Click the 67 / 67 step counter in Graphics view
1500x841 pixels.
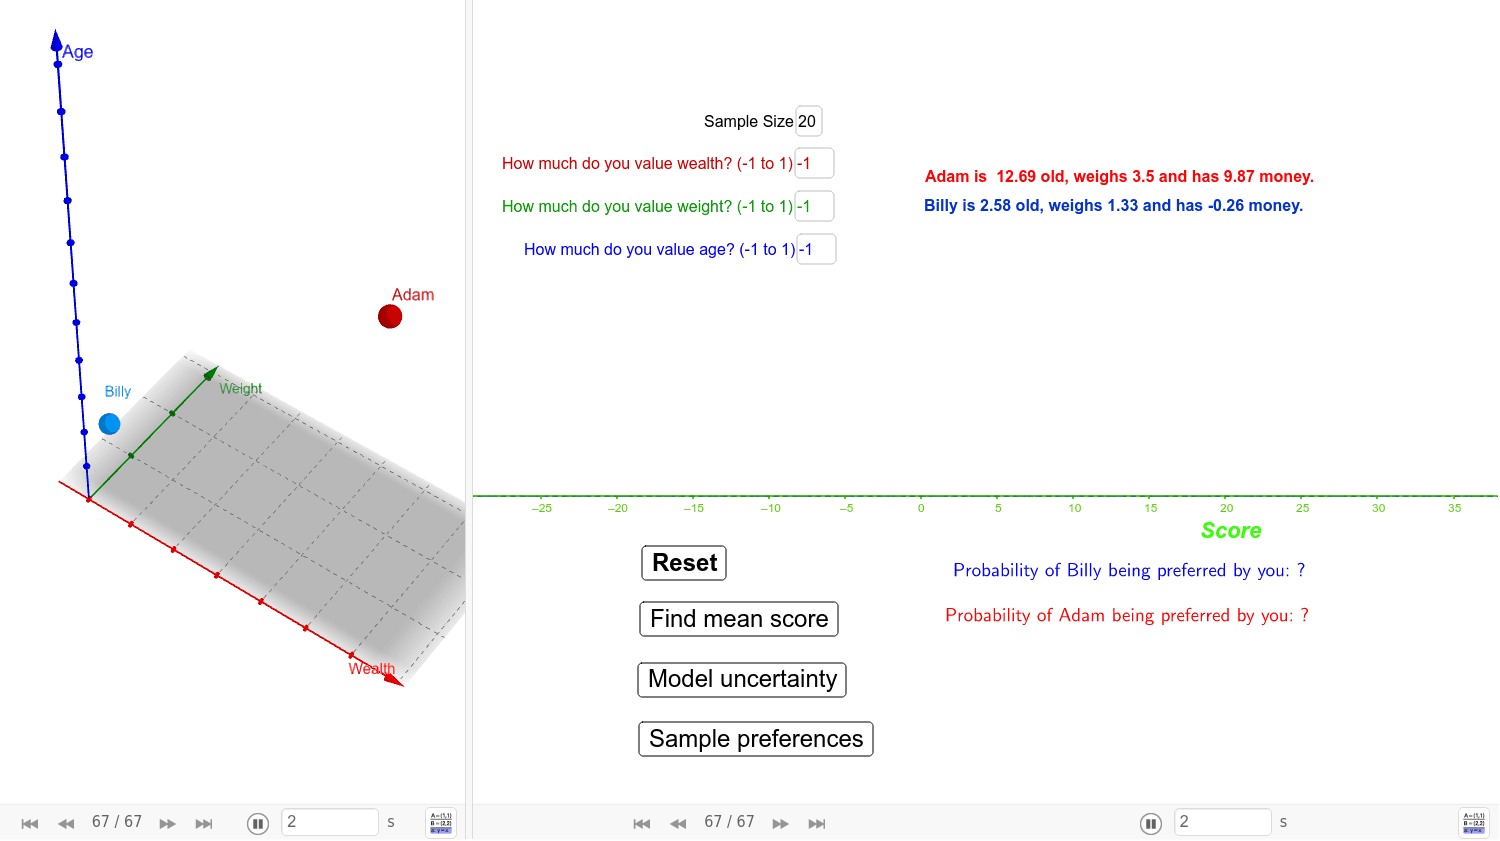coord(729,822)
